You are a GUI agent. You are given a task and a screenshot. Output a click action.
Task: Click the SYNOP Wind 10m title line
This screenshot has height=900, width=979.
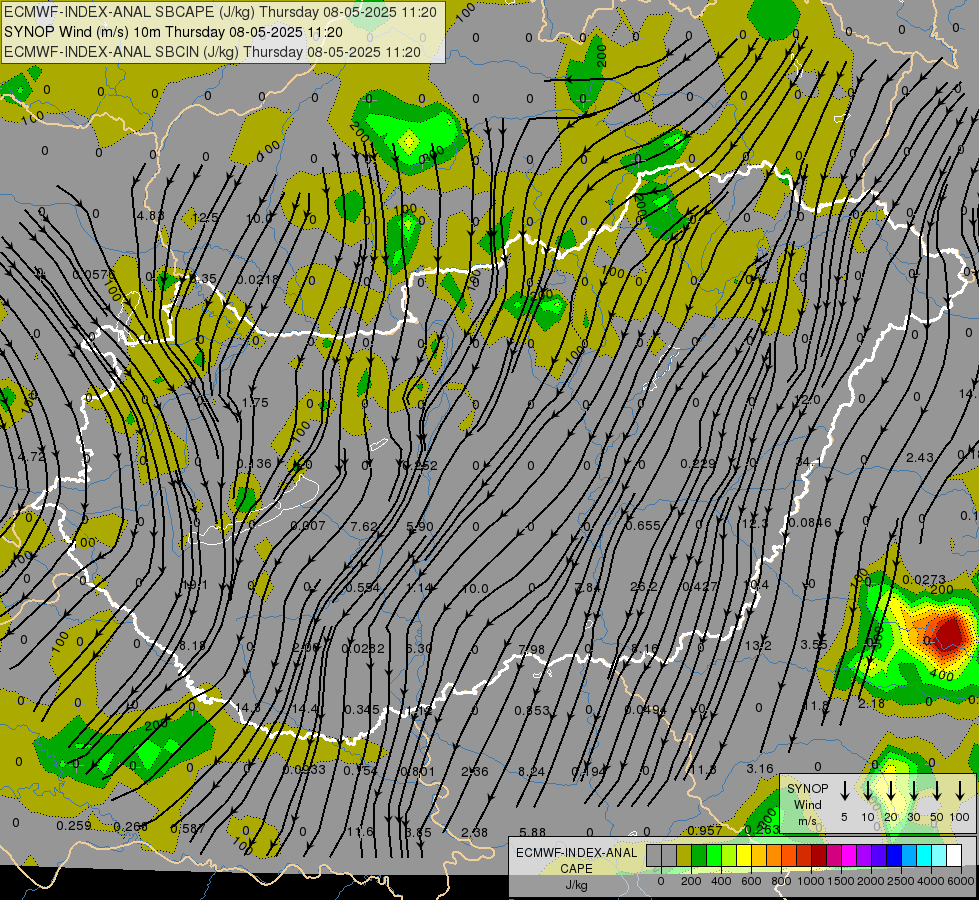coord(174,32)
